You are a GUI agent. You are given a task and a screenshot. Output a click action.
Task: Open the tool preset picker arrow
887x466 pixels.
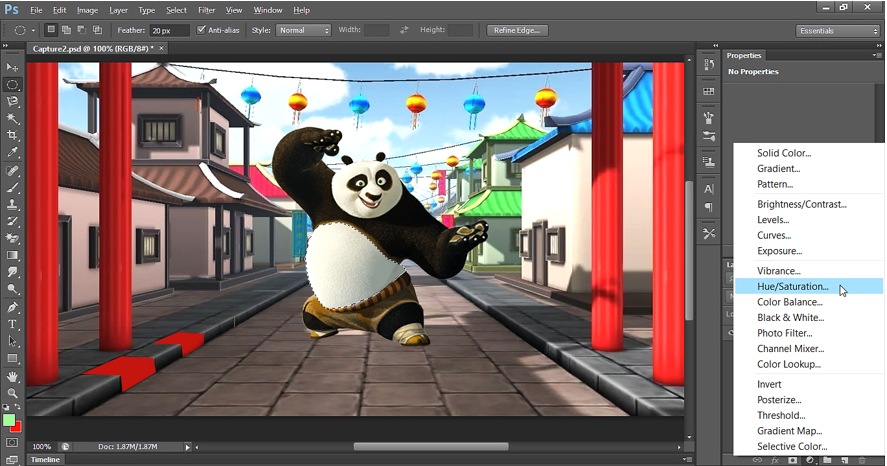[x=33, y=31]
